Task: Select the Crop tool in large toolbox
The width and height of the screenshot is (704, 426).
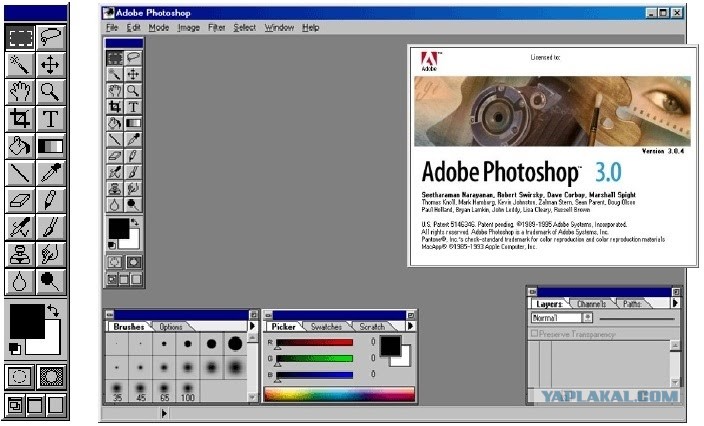Action: pos(20,119)
